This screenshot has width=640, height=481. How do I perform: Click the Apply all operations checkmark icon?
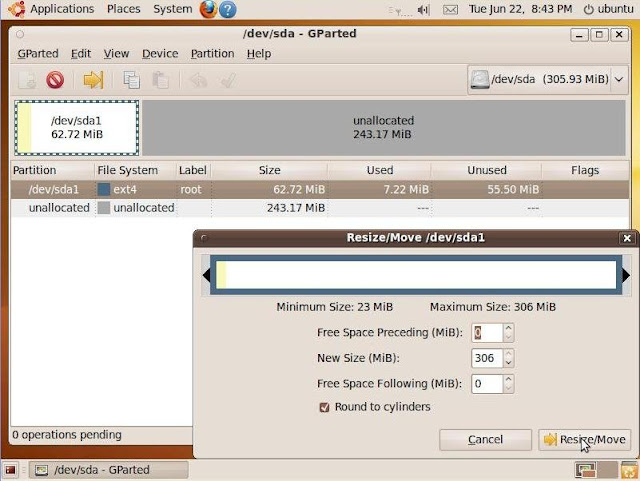pyautogui.click(x=227, y=80)
